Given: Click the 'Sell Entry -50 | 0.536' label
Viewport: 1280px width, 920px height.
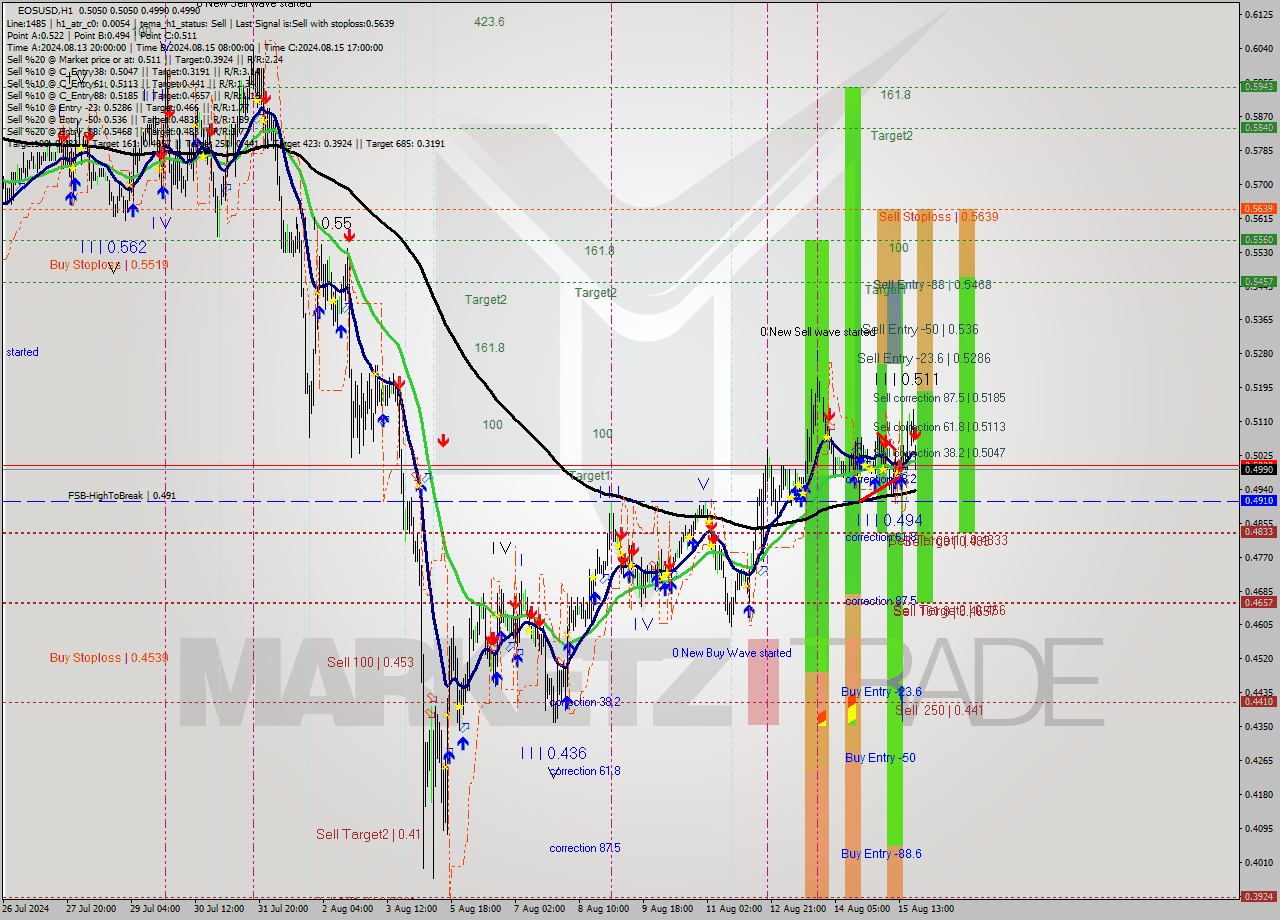Looking at the screenshot, I should [919, 329].
